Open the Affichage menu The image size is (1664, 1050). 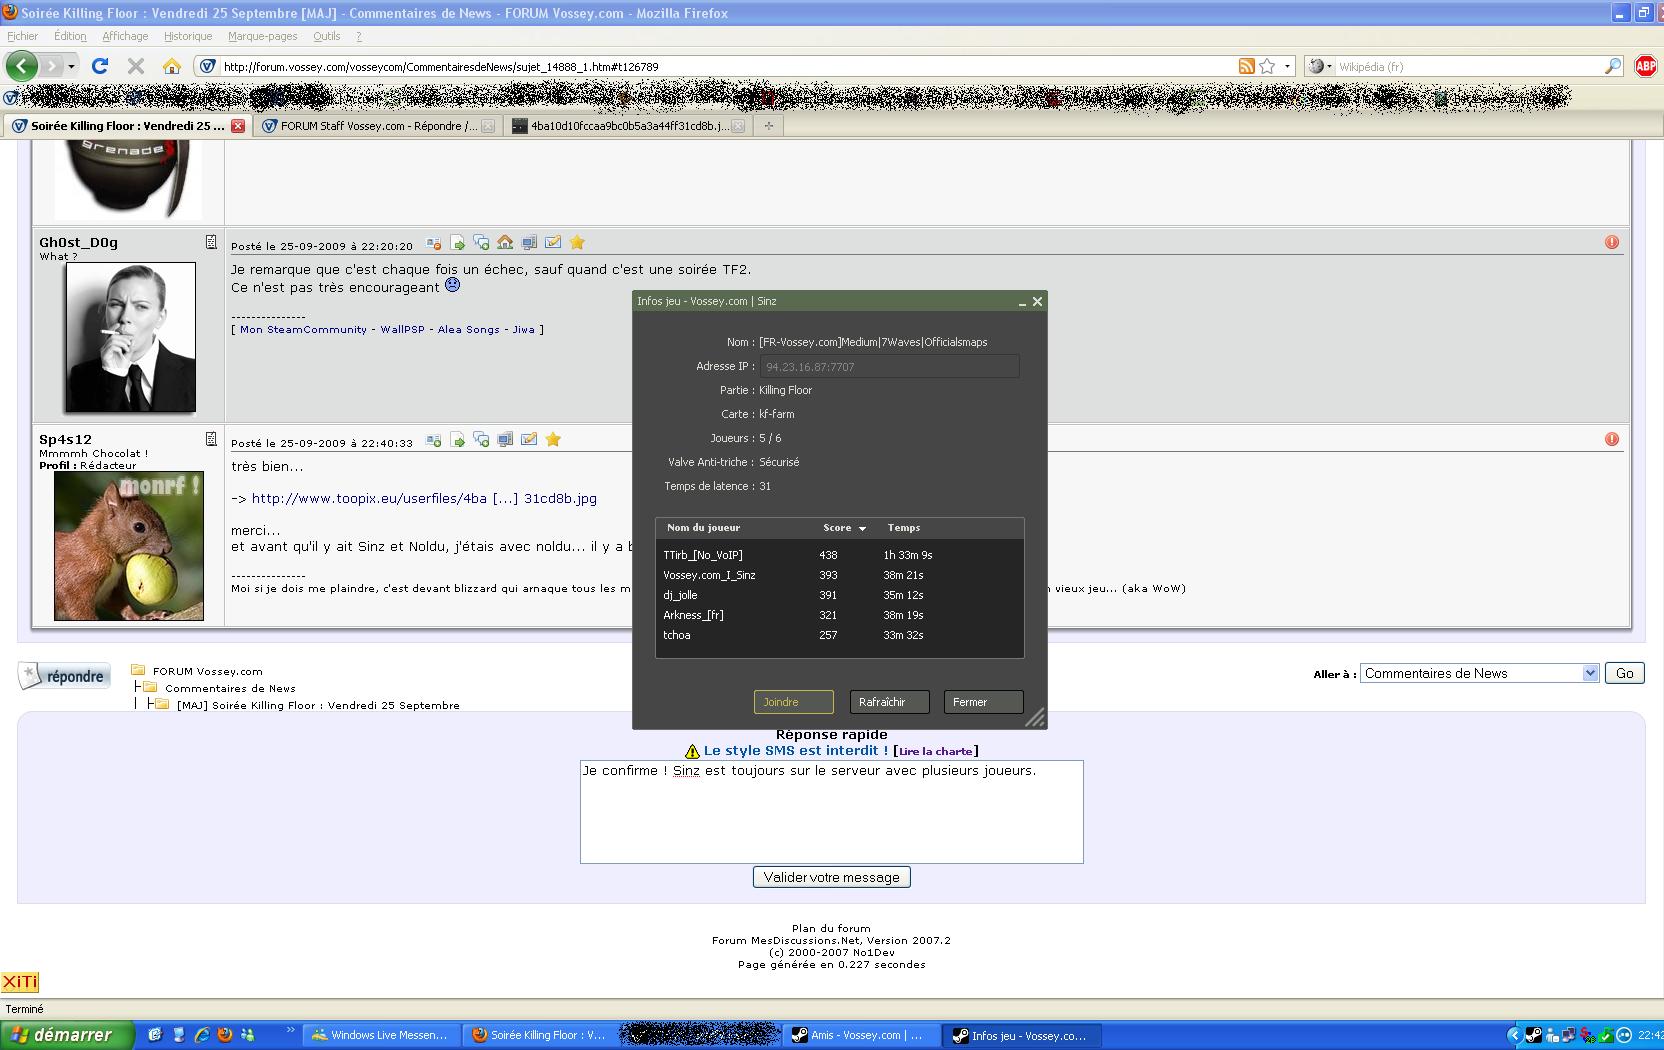click(125, 36)
